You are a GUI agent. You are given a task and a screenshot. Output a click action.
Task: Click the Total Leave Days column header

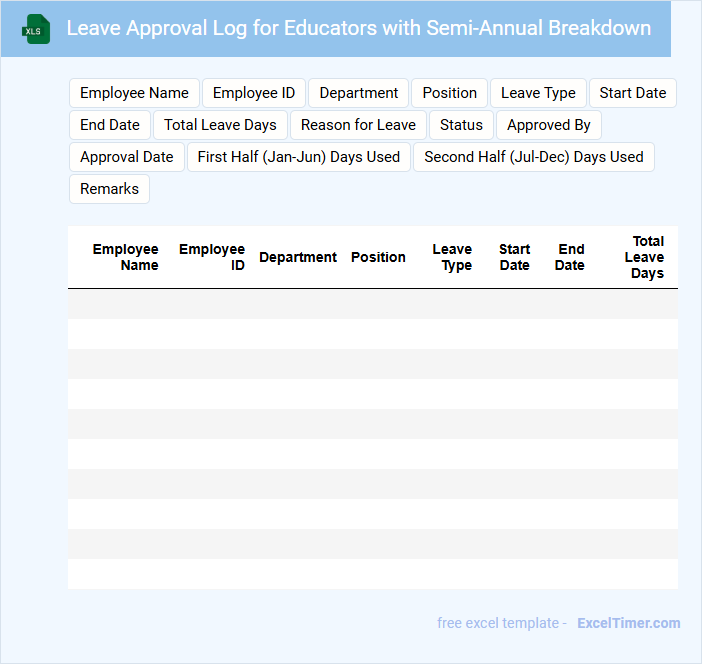pyautogui.click(x=646, y=257)
